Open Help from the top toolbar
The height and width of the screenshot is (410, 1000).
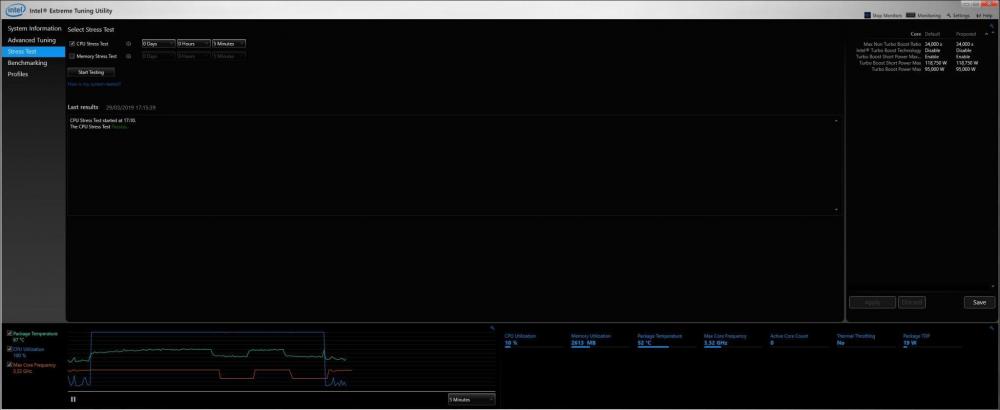983,15
